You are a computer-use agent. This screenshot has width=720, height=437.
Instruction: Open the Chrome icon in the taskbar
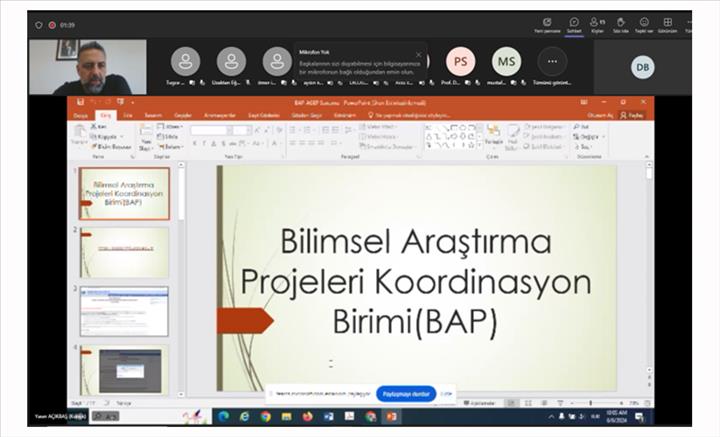pos(266,416)
